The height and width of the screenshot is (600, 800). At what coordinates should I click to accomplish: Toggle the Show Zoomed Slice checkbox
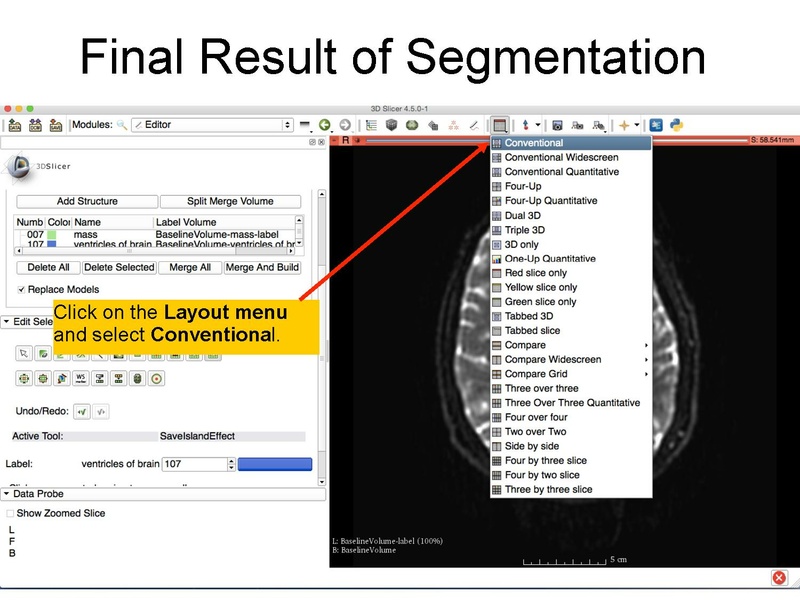pos(10,513)
